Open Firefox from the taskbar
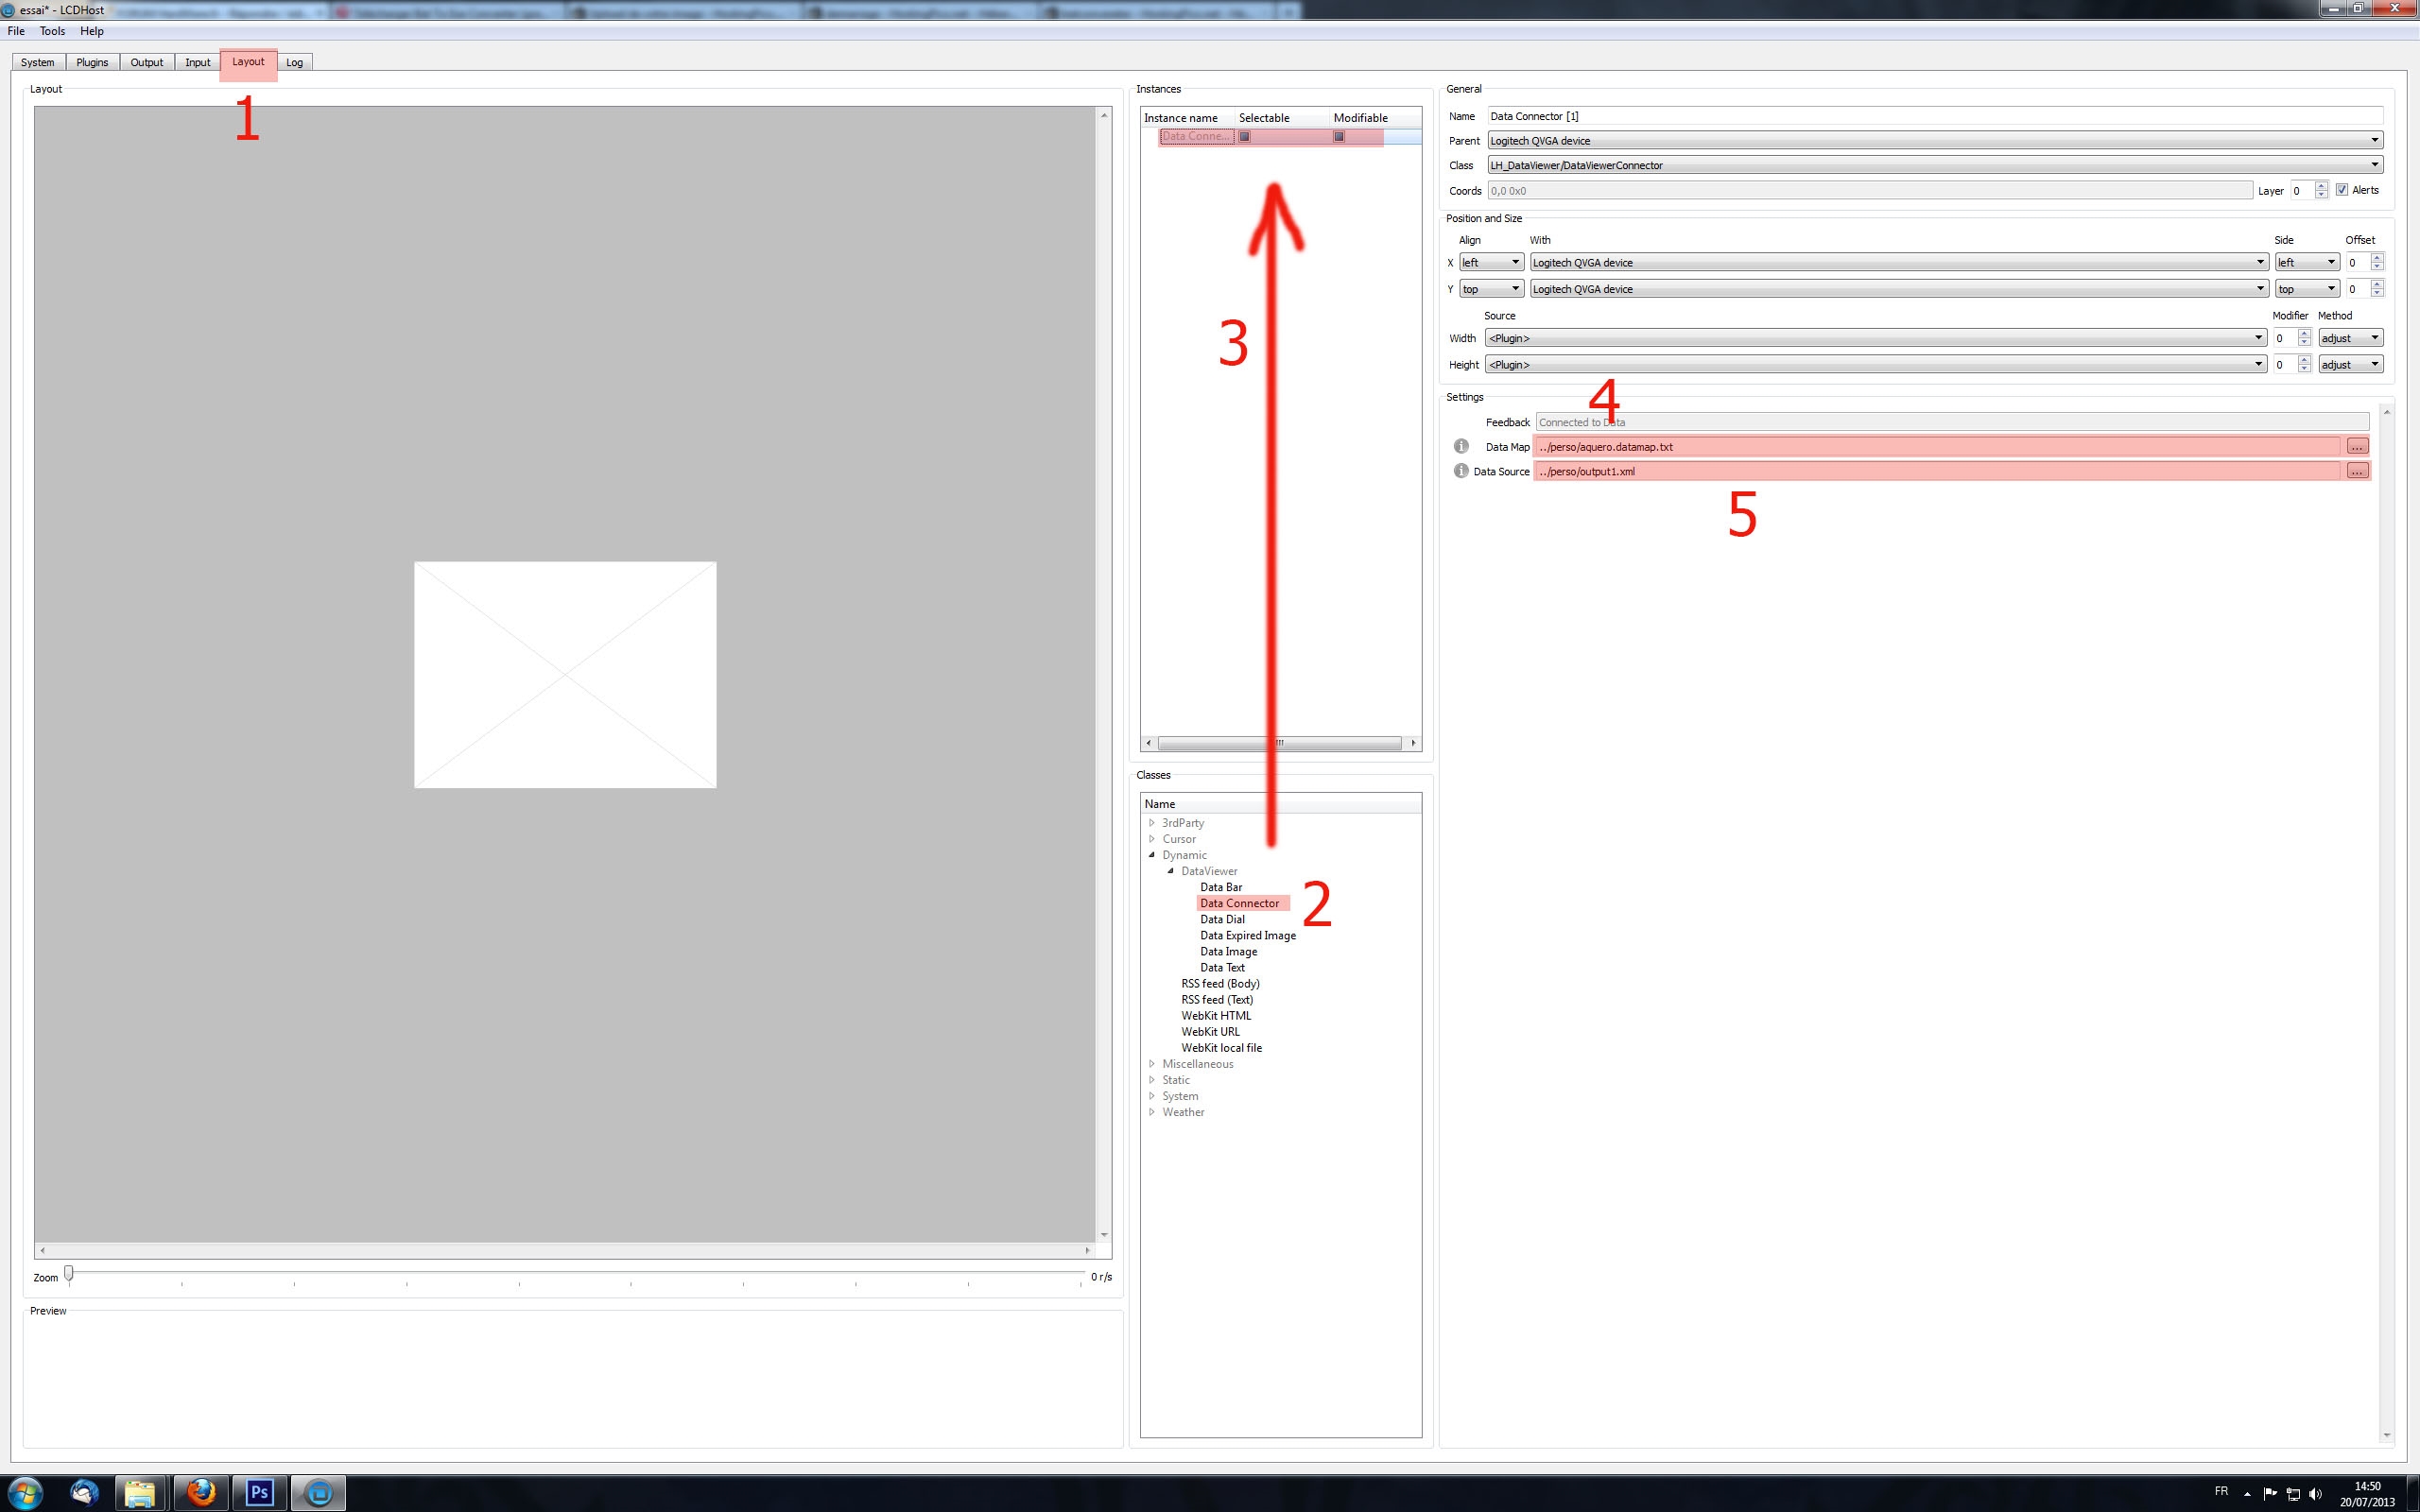Screen dimensions: 2420x1512 pyautogui.click(x=201, y=1493)
